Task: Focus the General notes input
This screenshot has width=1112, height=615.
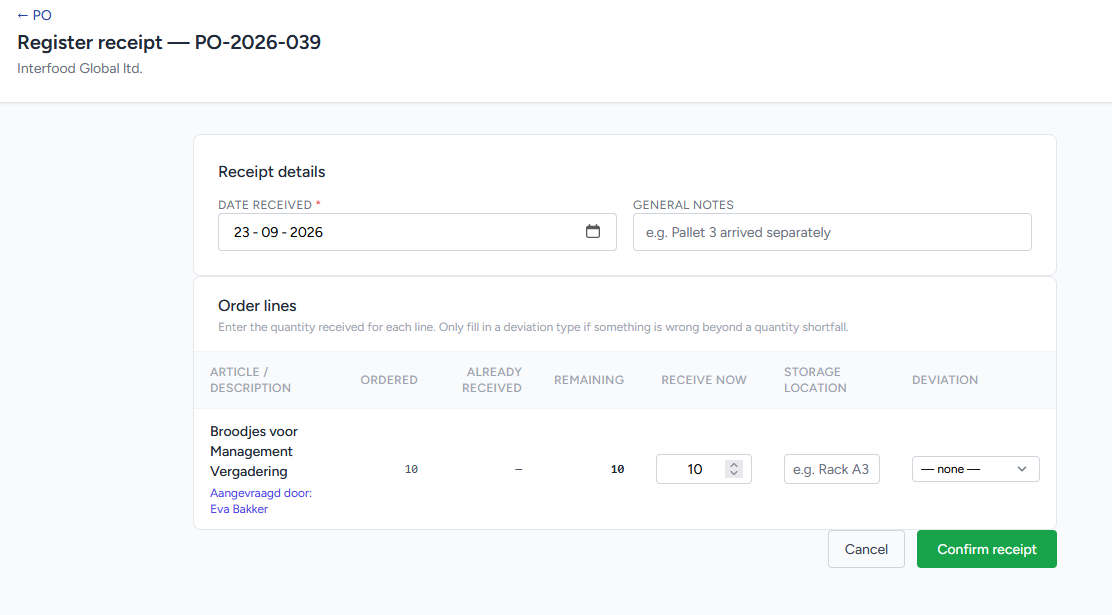Action: click(832, 232)
